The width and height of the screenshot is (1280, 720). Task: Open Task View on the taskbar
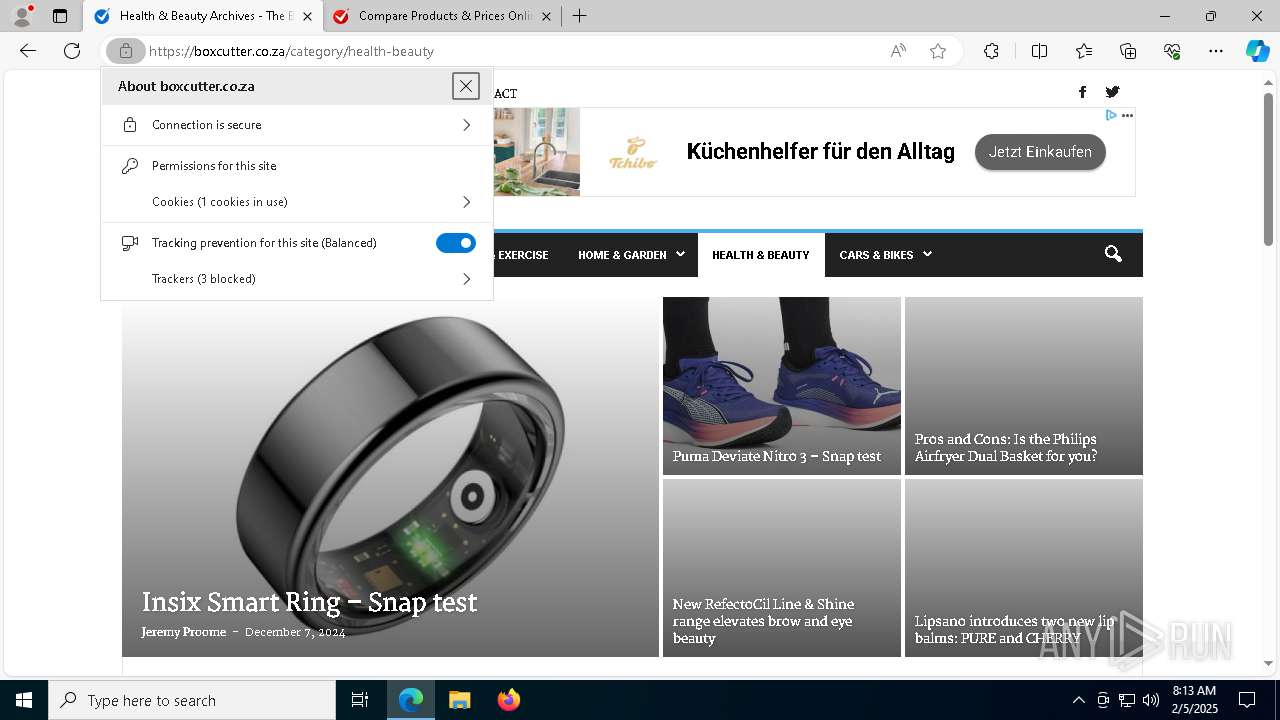point(360,700)
